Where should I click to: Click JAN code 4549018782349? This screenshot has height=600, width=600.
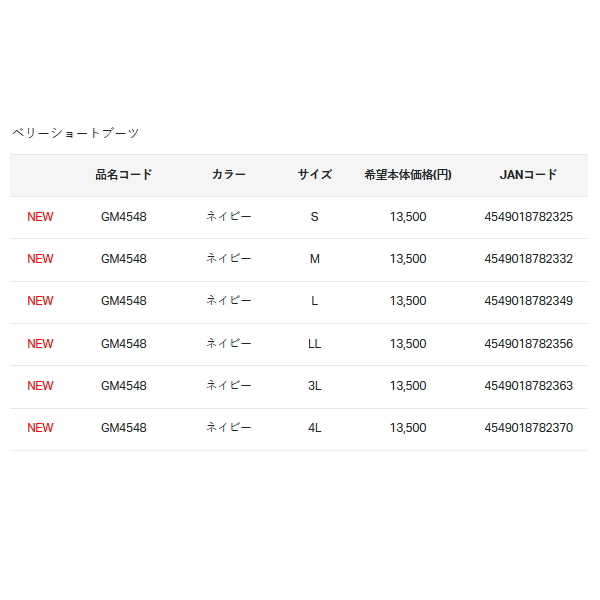tap(528, 301)
